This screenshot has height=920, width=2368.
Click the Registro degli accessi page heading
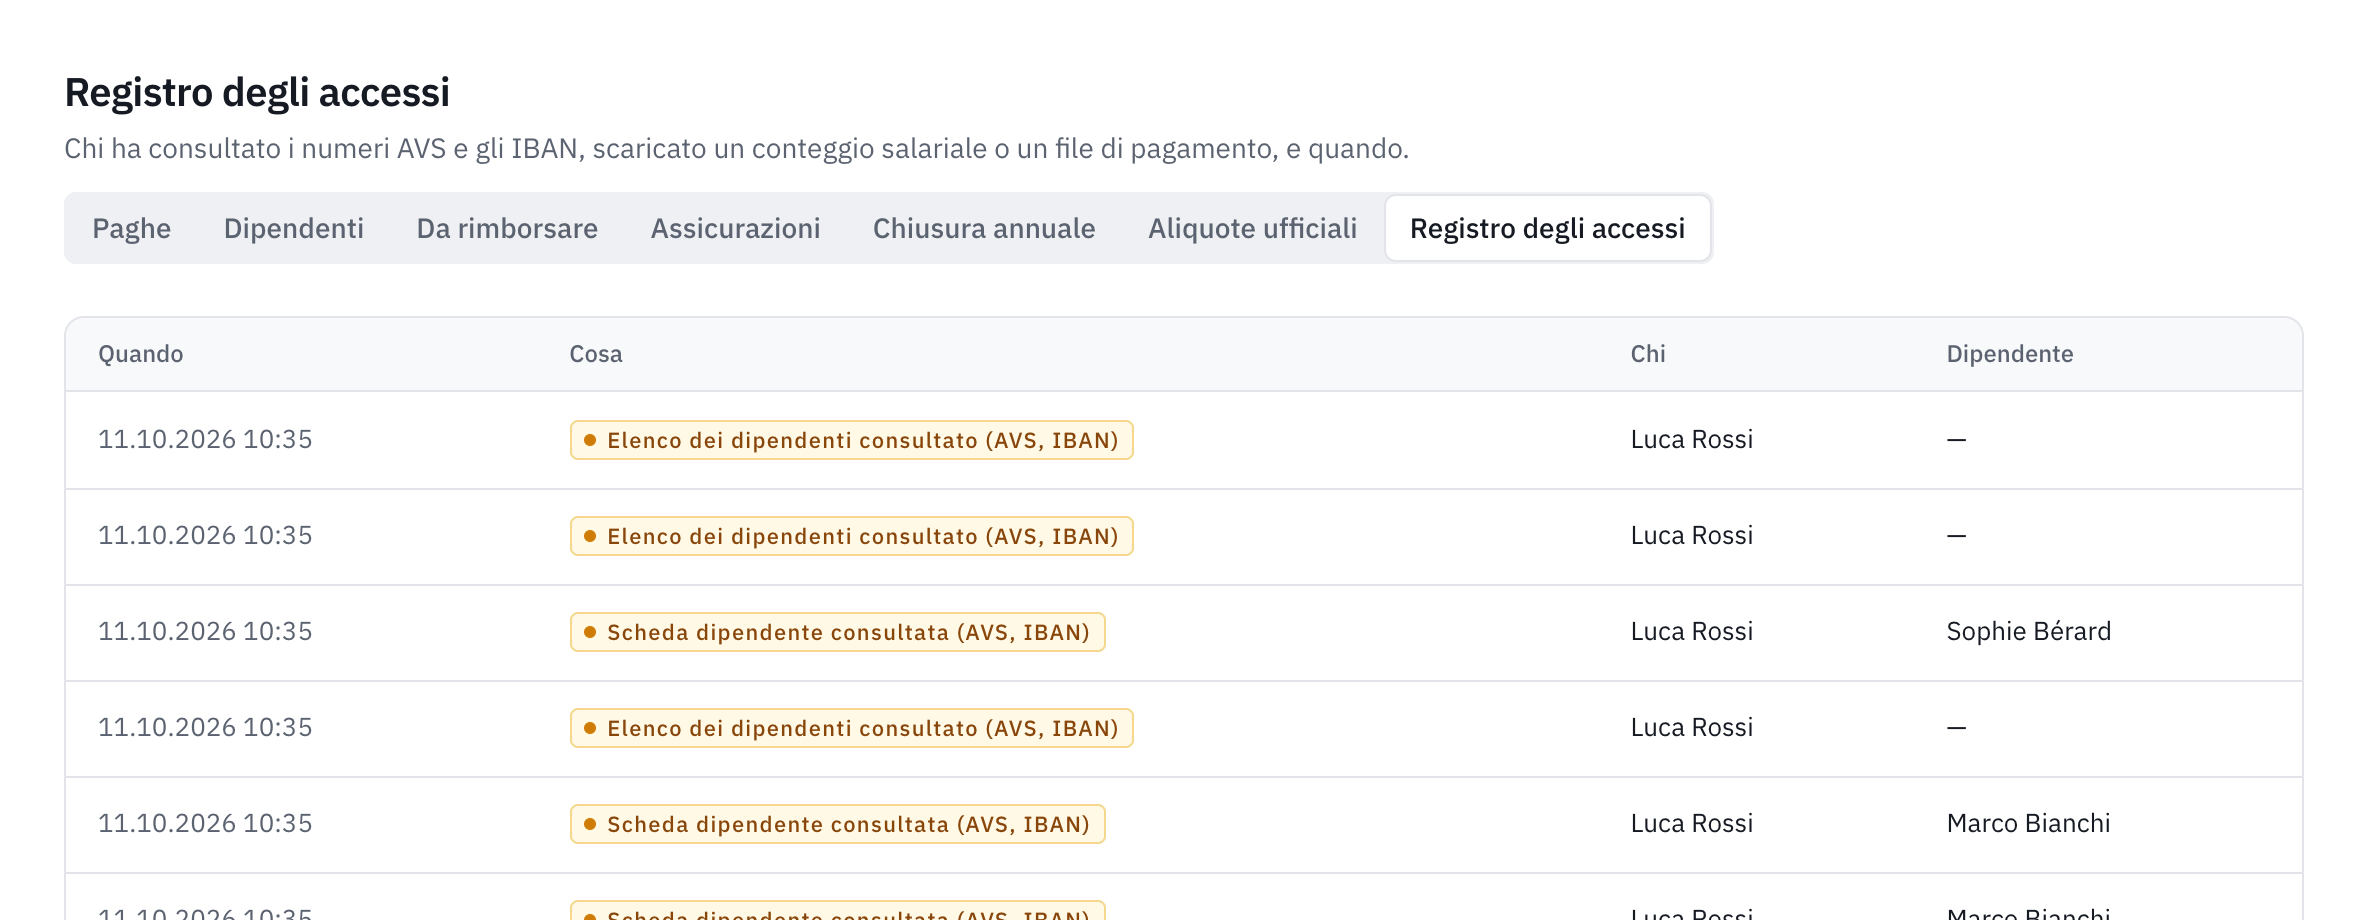(257, 92)
